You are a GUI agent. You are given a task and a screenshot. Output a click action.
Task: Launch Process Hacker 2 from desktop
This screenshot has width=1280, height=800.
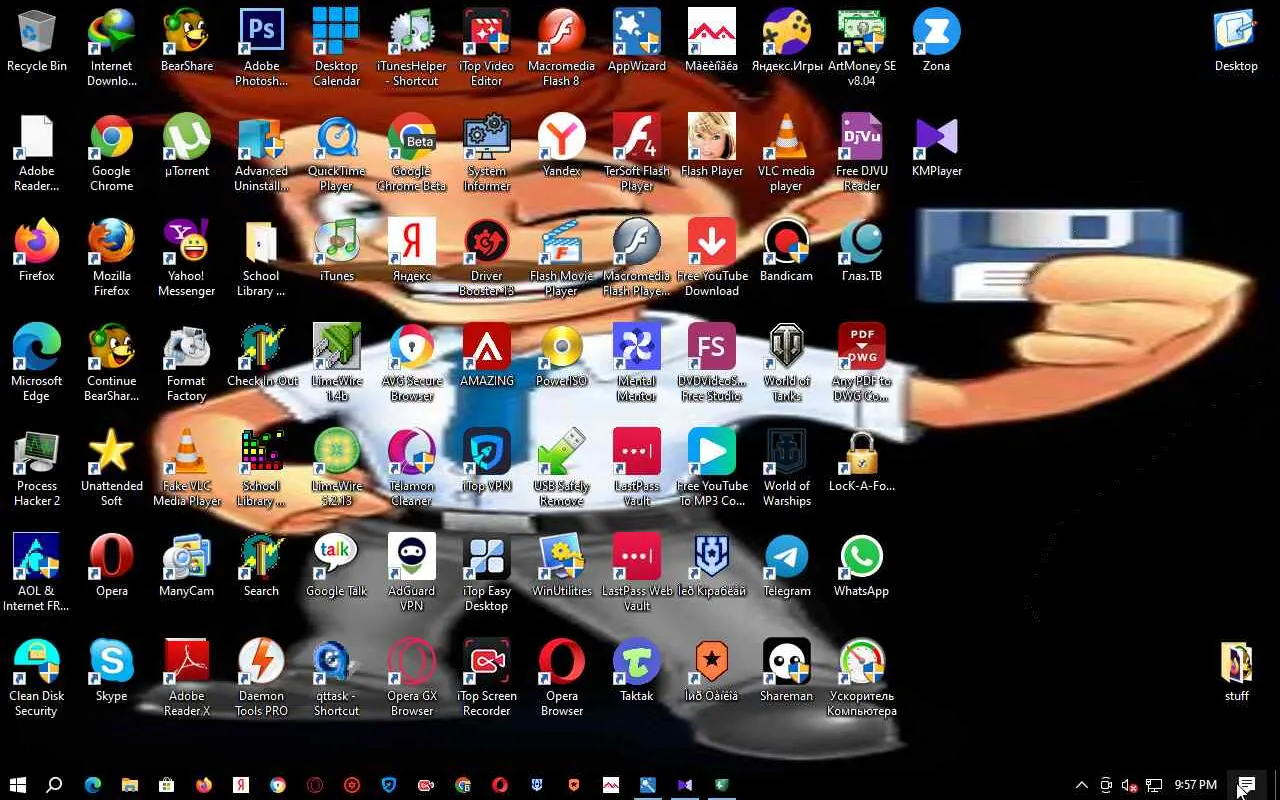click(37, 468)
